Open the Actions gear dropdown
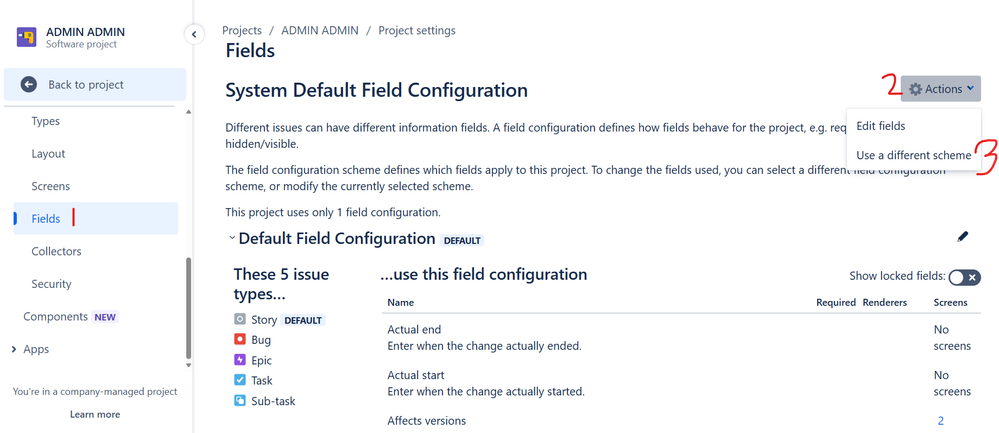This screenshot has width=999, height=433. [940, 89]
